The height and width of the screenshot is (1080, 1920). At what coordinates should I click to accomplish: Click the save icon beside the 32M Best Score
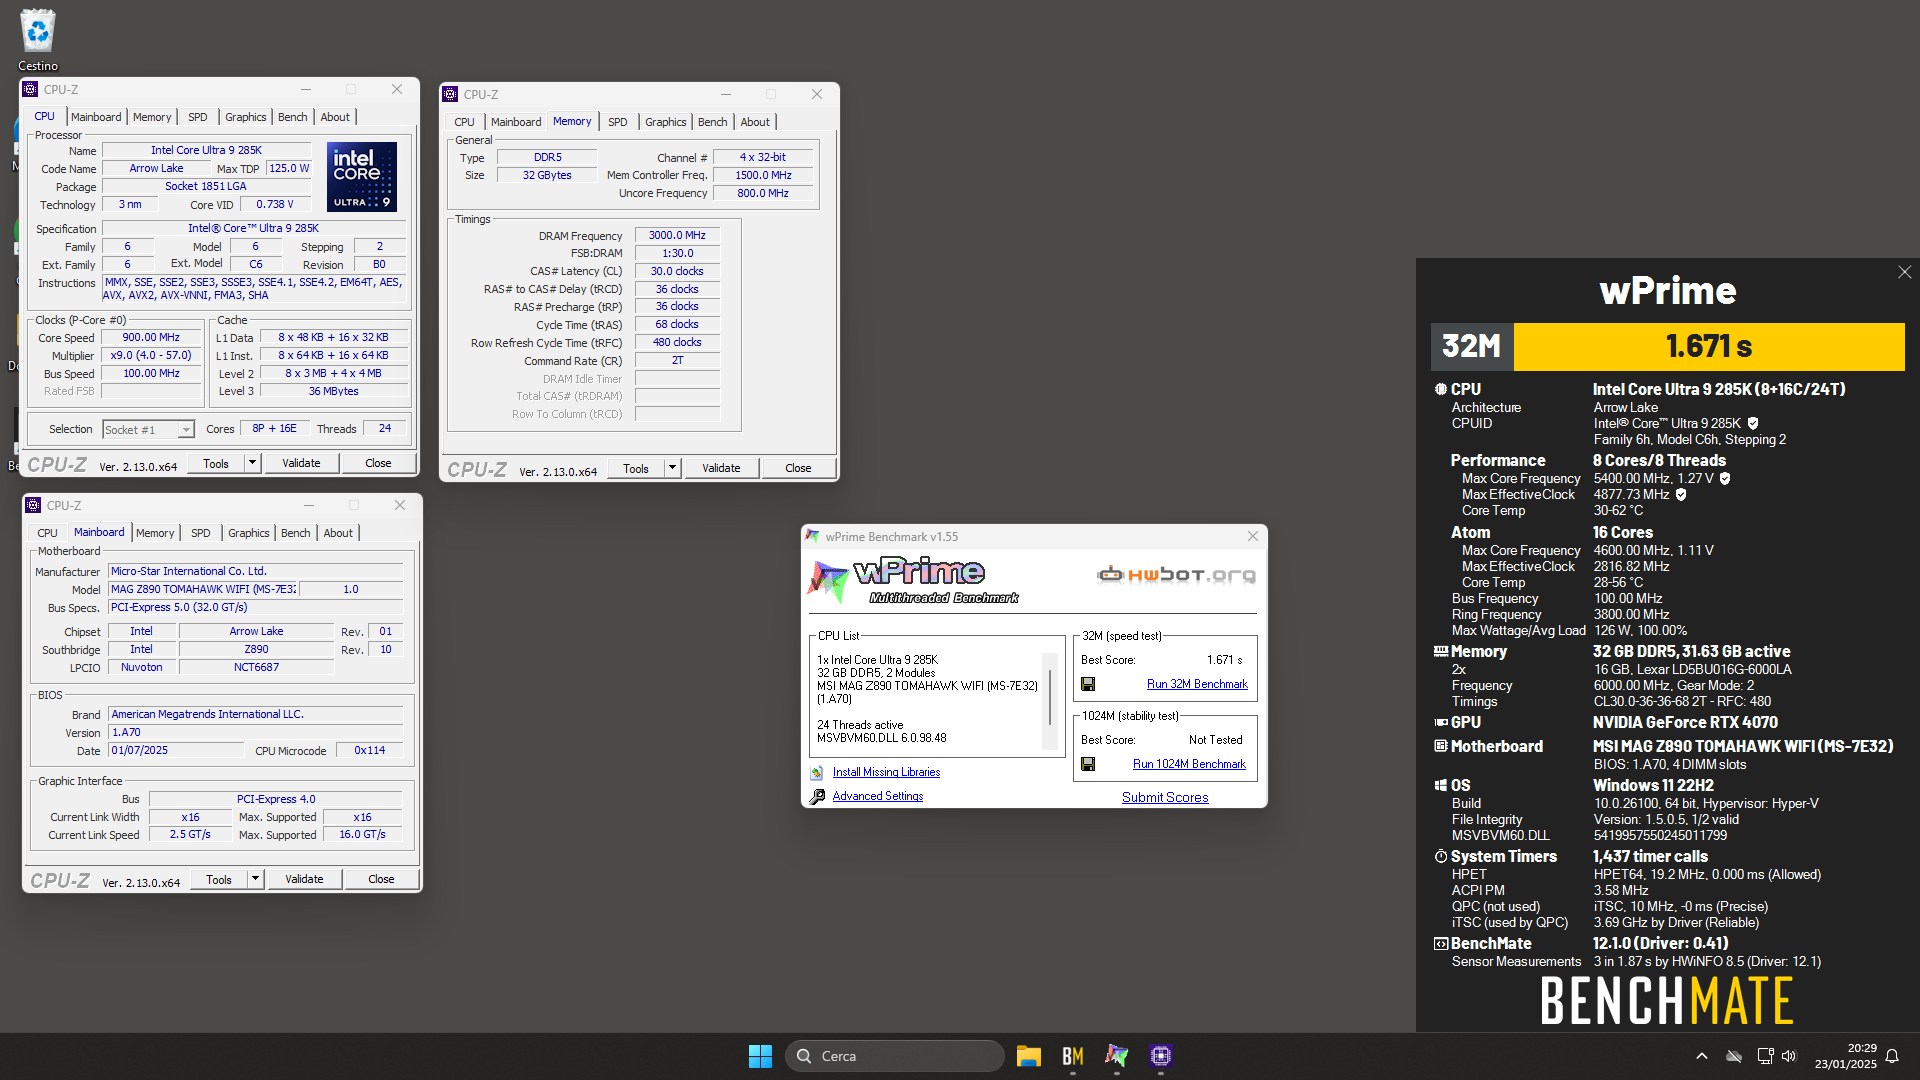click(1088, 685)
